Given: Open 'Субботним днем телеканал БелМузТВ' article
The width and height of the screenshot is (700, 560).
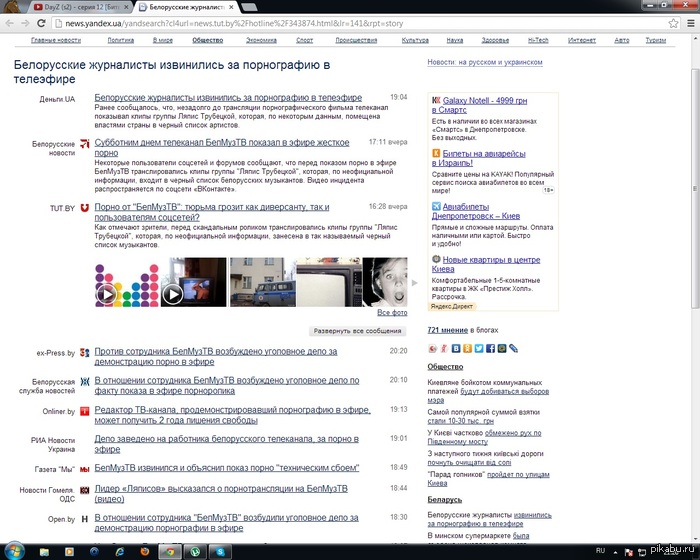Looking at the screenshot, I should tap(222, 147).
